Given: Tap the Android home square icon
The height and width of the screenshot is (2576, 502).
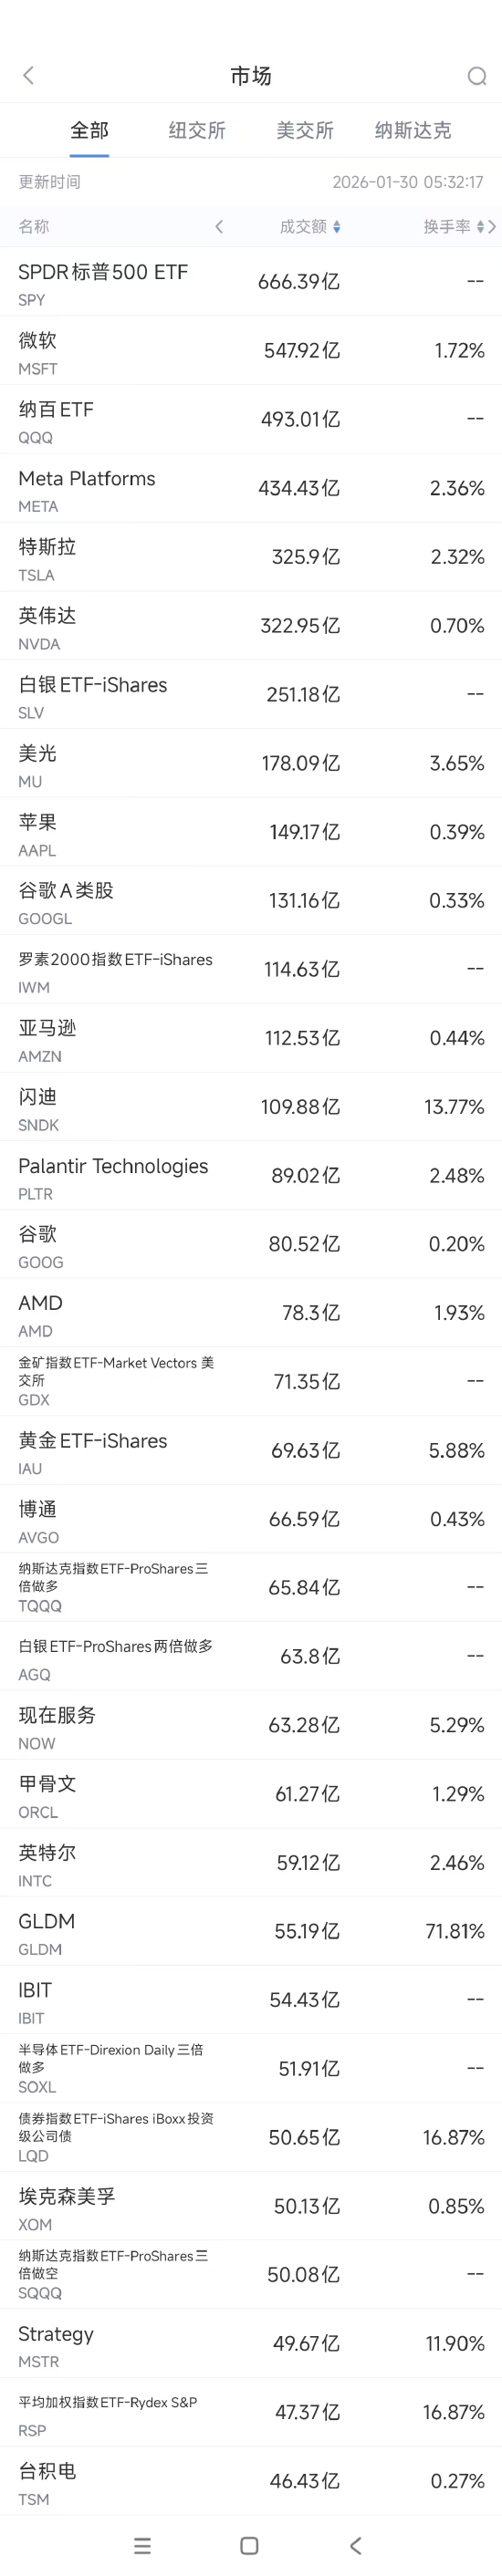Looking at the screenshot, I should (250, 2545).
